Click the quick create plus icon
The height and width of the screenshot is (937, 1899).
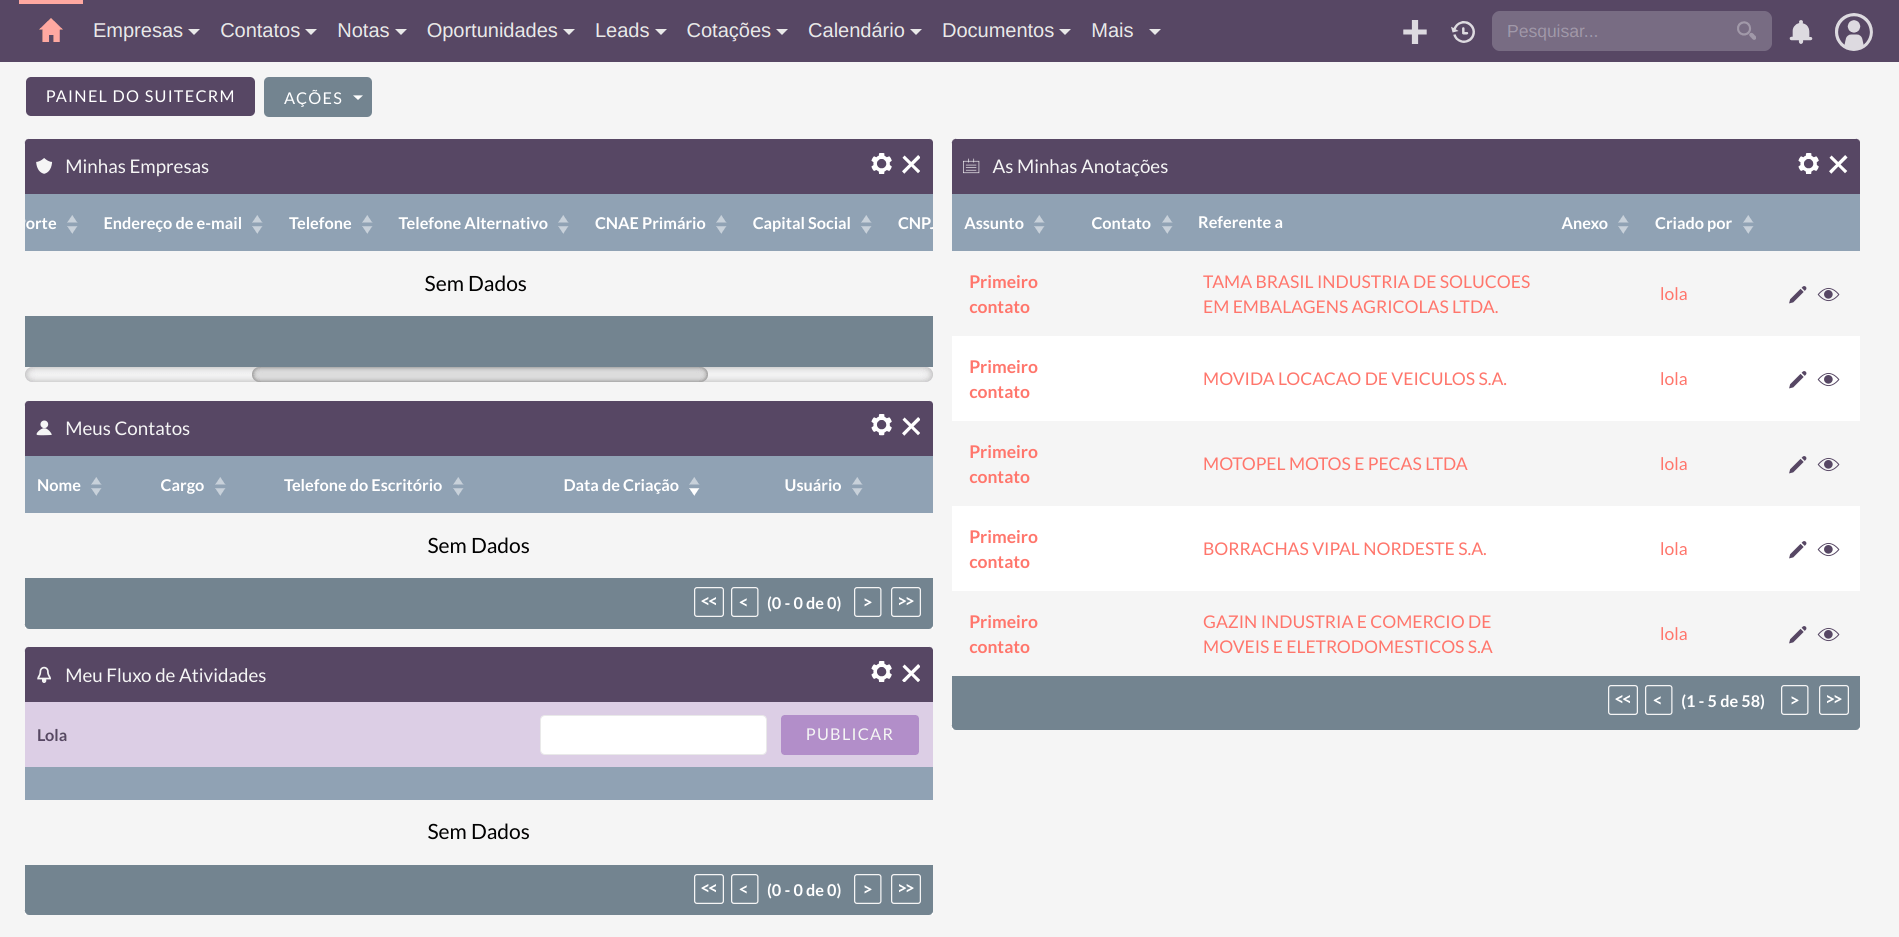1414,32
